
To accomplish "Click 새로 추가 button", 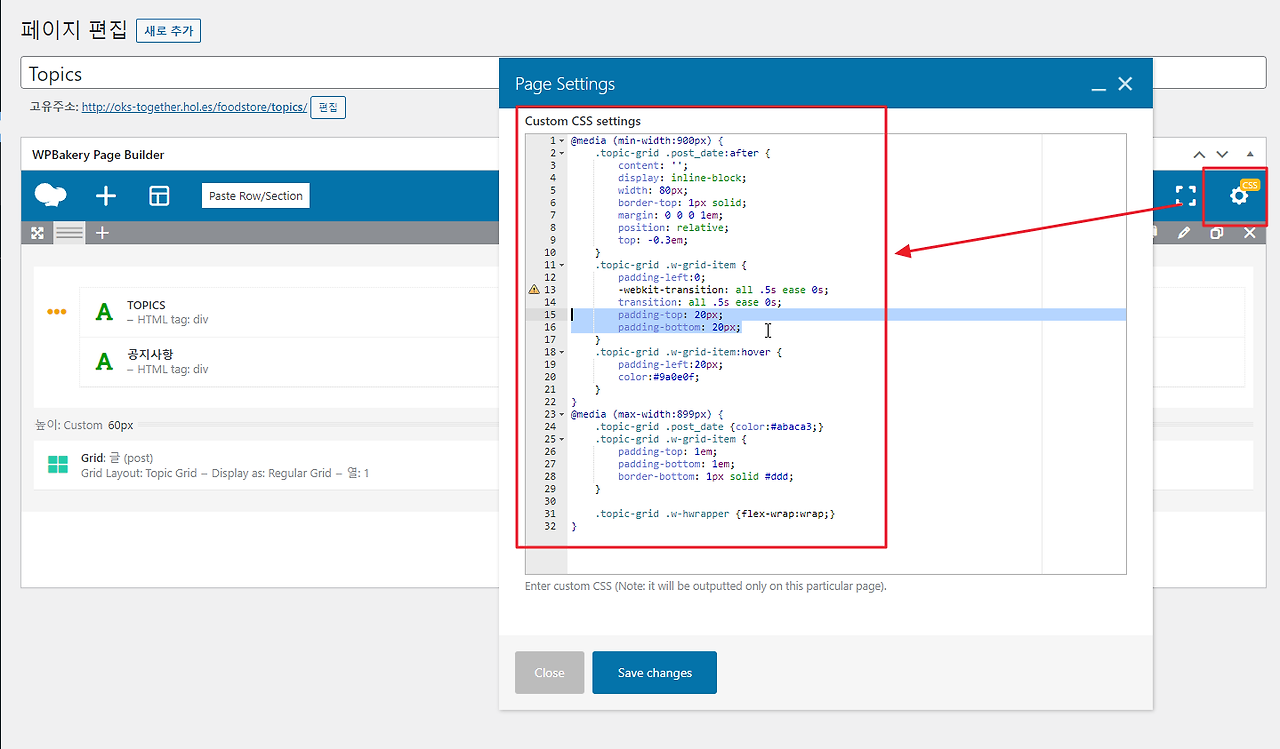I will click(x=168, y=31).
